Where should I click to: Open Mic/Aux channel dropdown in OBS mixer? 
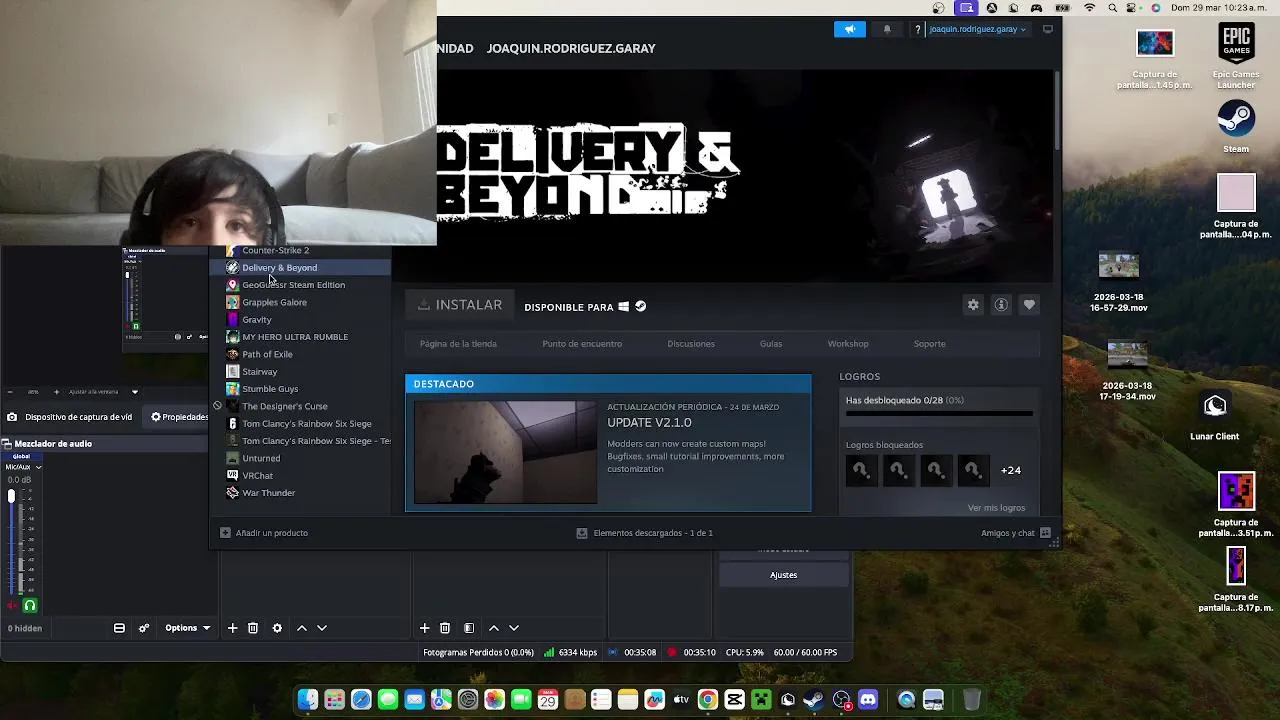tap(40, 467)
